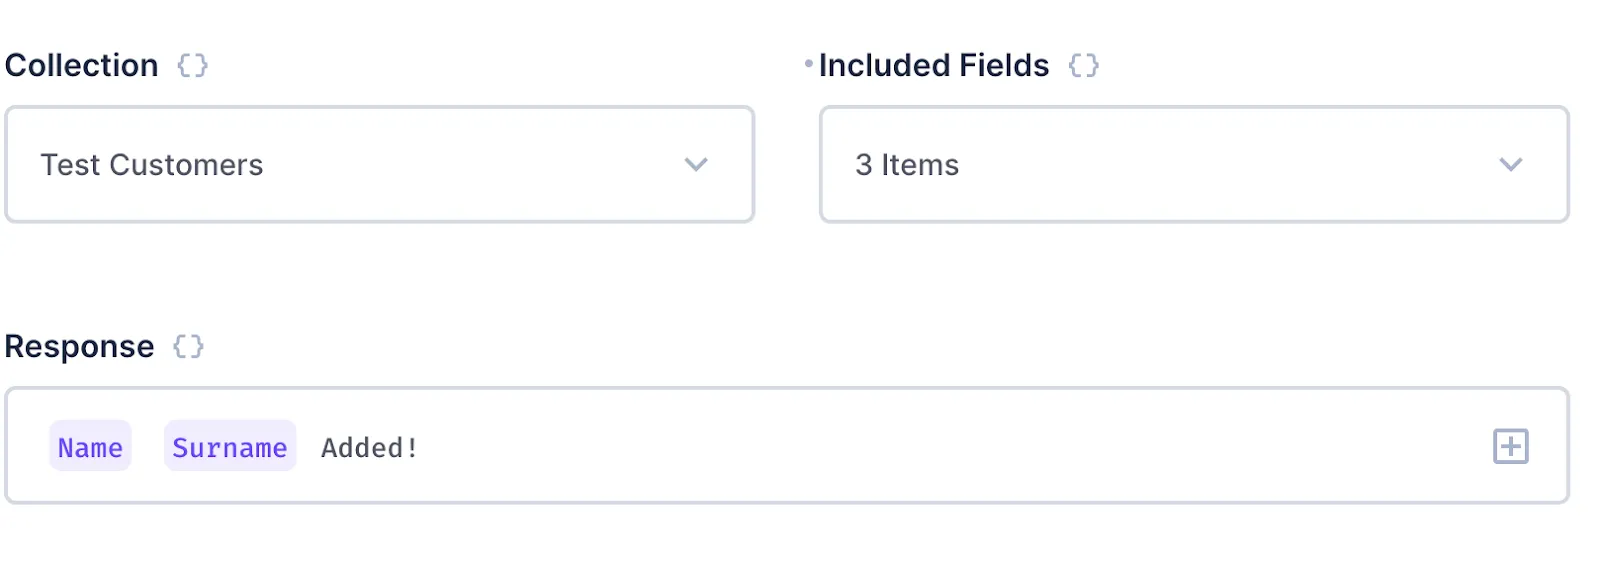Click the "Test Customers" selected value text

[152, 165]
